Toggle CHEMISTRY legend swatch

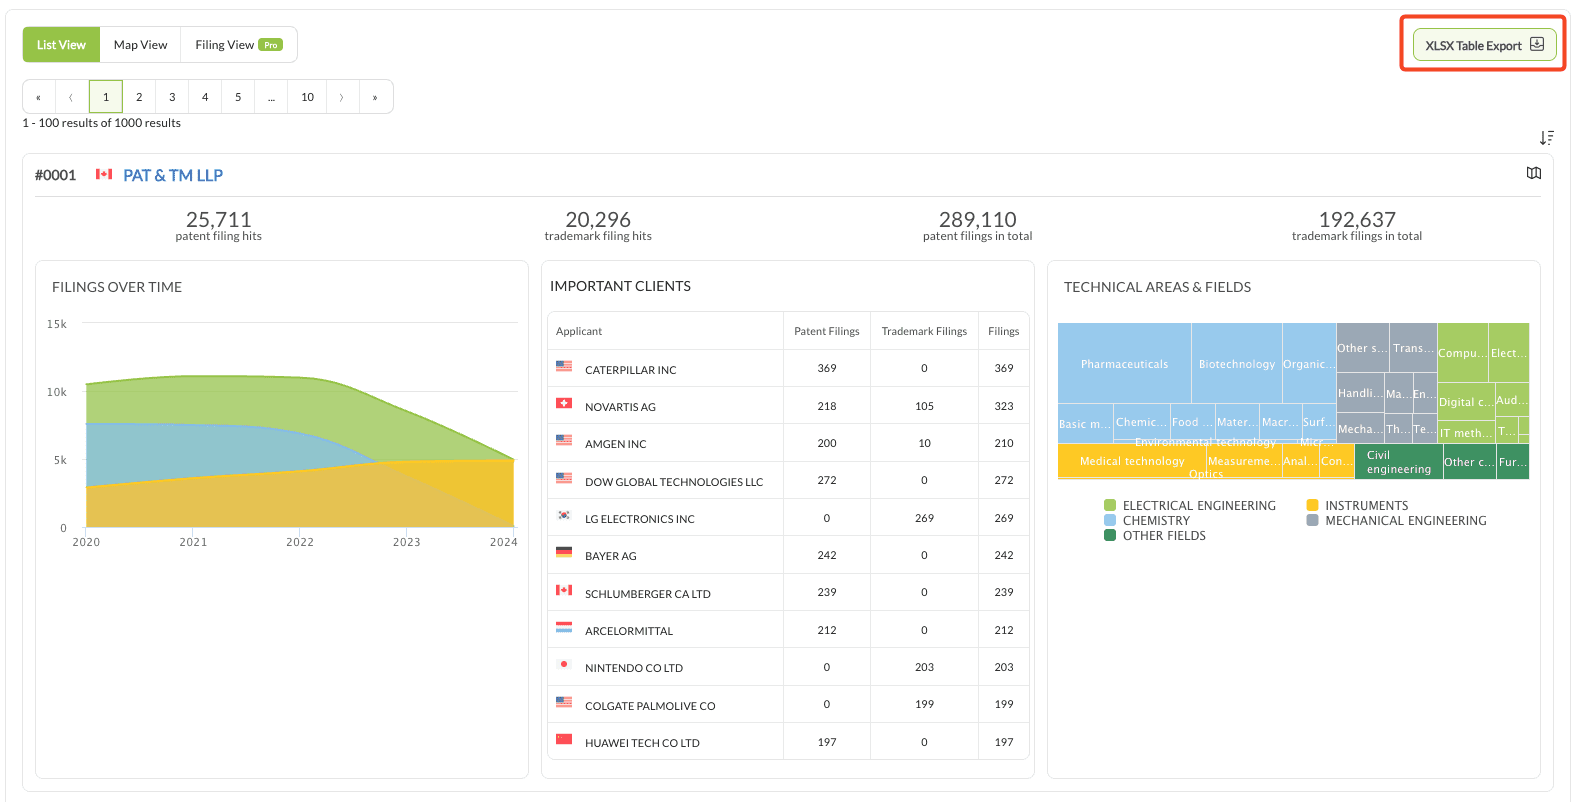[x=1110, y=521]
